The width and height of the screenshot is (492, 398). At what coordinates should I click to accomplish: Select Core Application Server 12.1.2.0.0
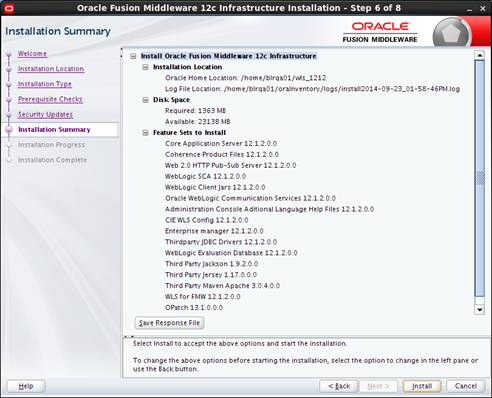click(221, 144)
